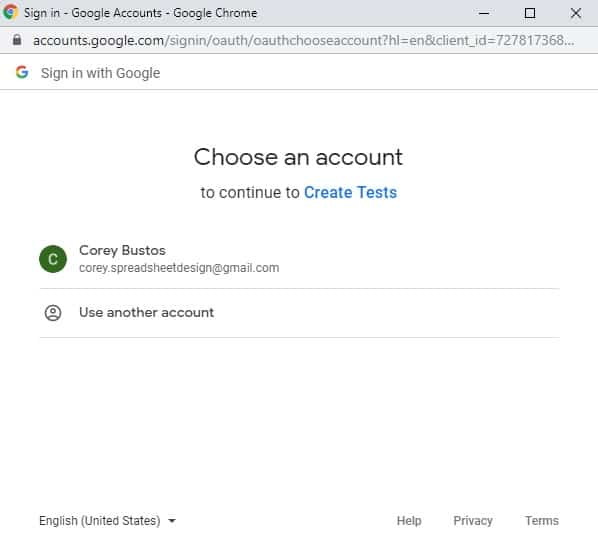Click the Google G logo
Image resolution: width=598 pixels, height=556 pixels.
point(22,72)
